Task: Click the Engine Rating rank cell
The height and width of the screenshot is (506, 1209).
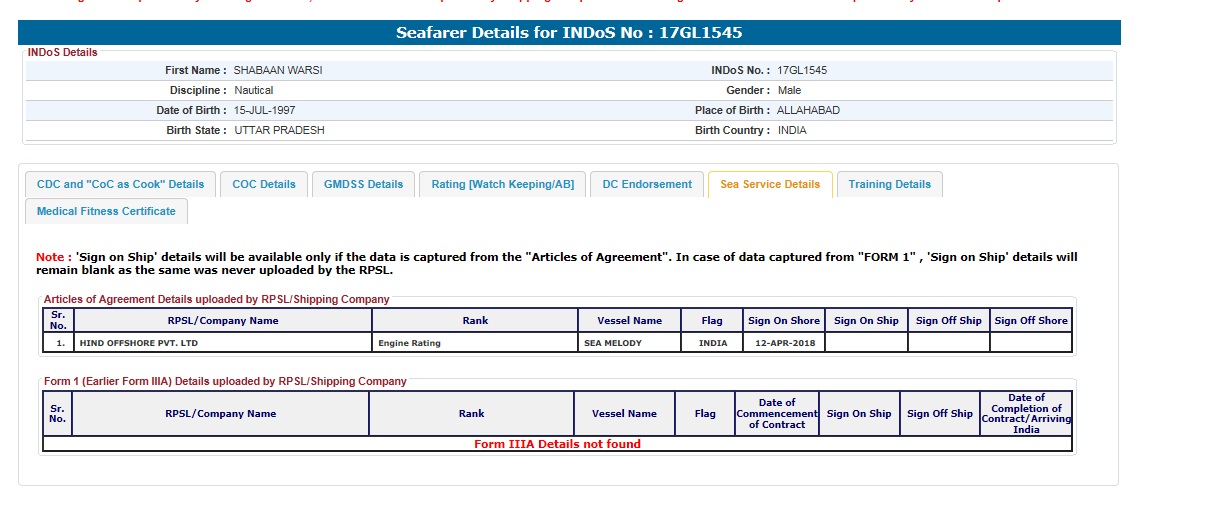Action: [x=409, y=343]
